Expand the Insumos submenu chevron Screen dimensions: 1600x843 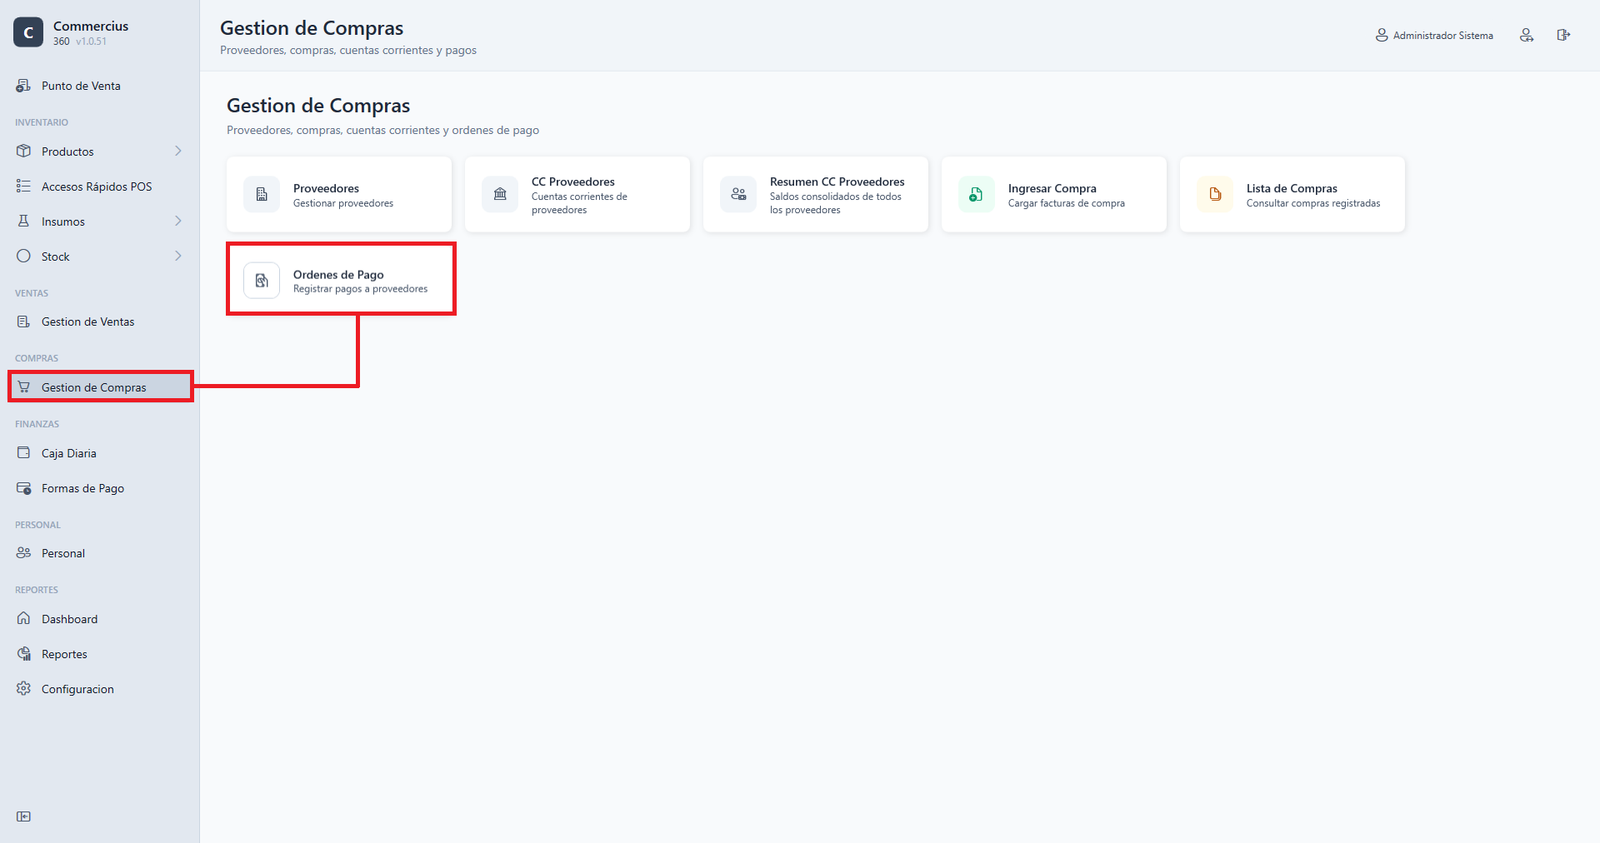point(178,221)
